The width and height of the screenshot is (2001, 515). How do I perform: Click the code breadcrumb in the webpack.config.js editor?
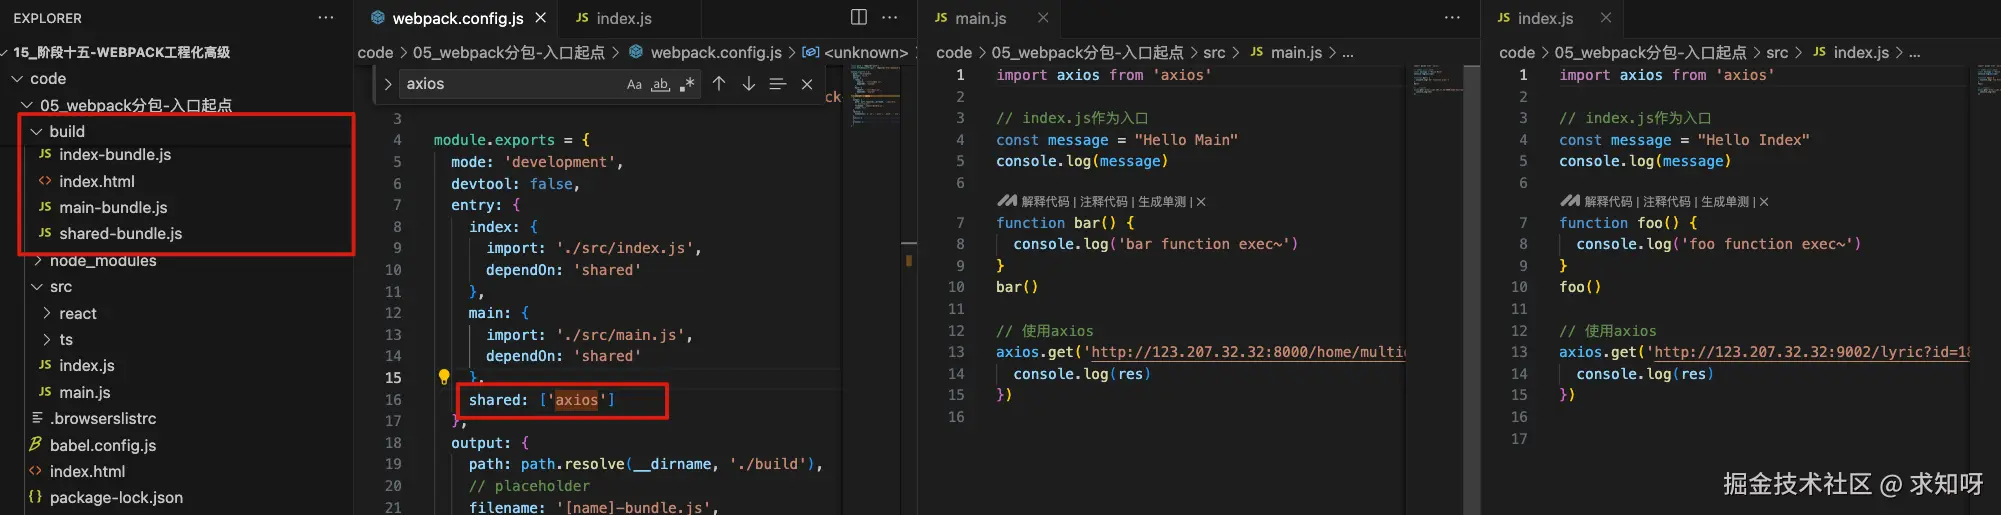point(375,53)
